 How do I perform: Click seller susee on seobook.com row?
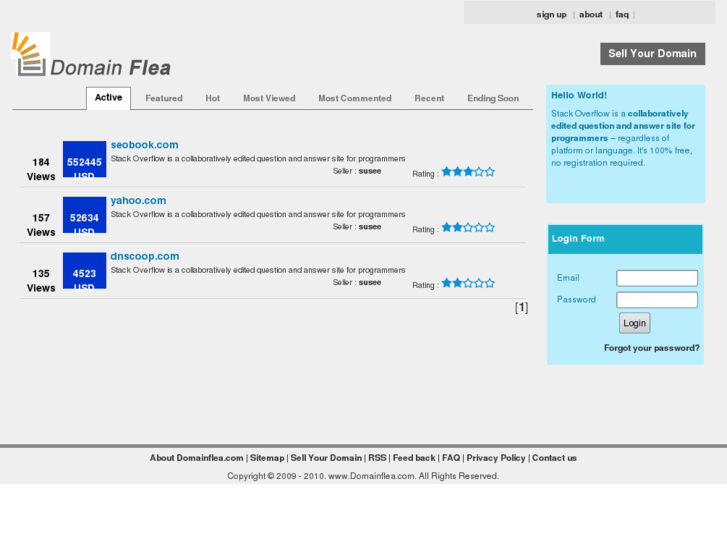point(370,171)
